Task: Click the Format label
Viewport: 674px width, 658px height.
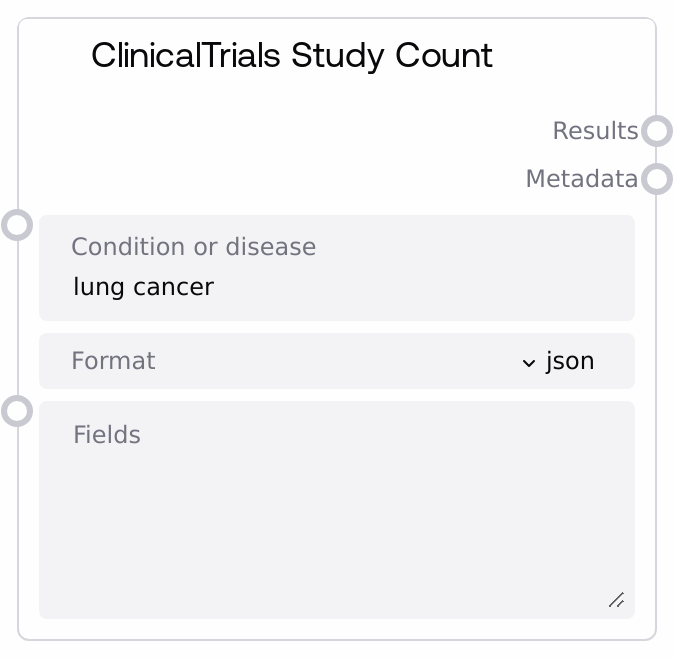Action: 113,361
